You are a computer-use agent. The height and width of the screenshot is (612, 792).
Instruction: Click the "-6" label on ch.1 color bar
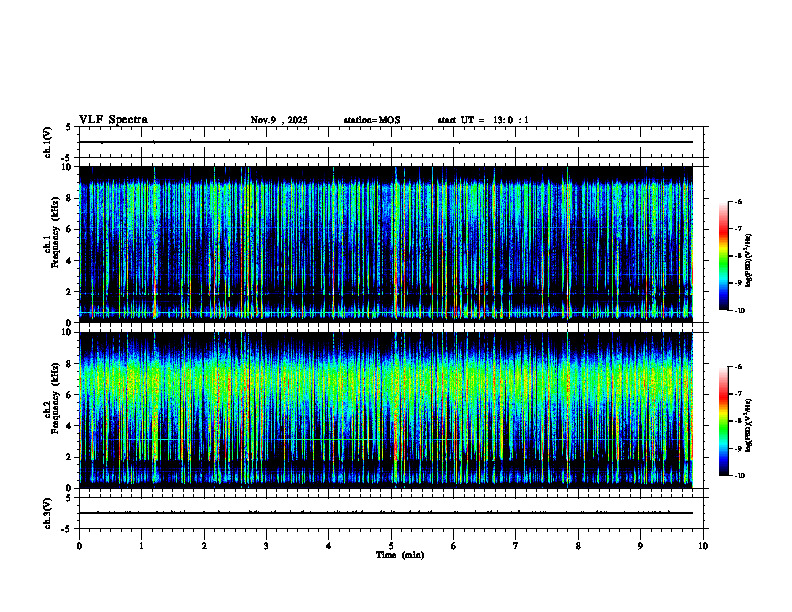pos(738,202)
